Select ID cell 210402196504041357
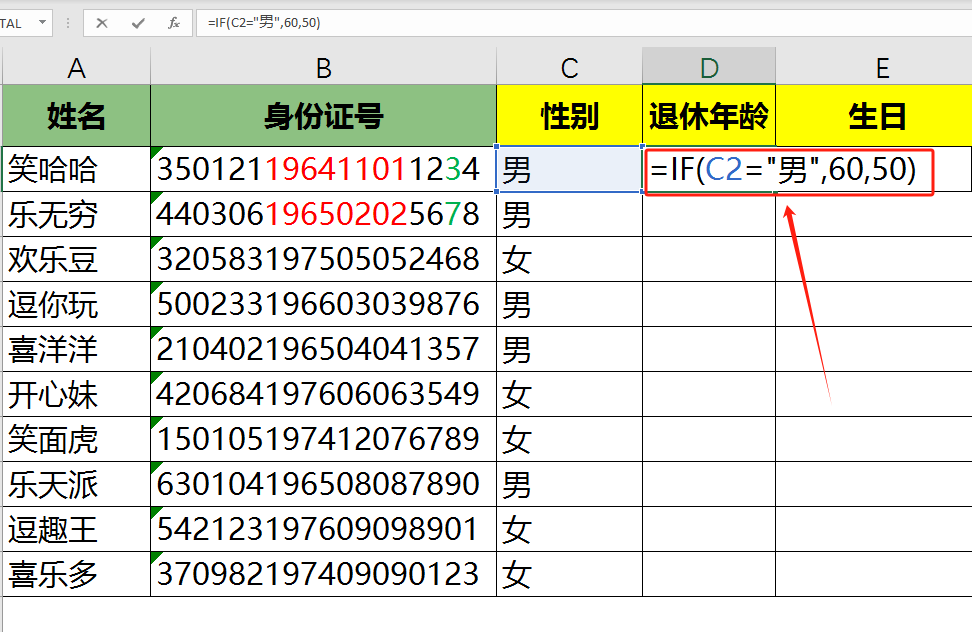 324,349
